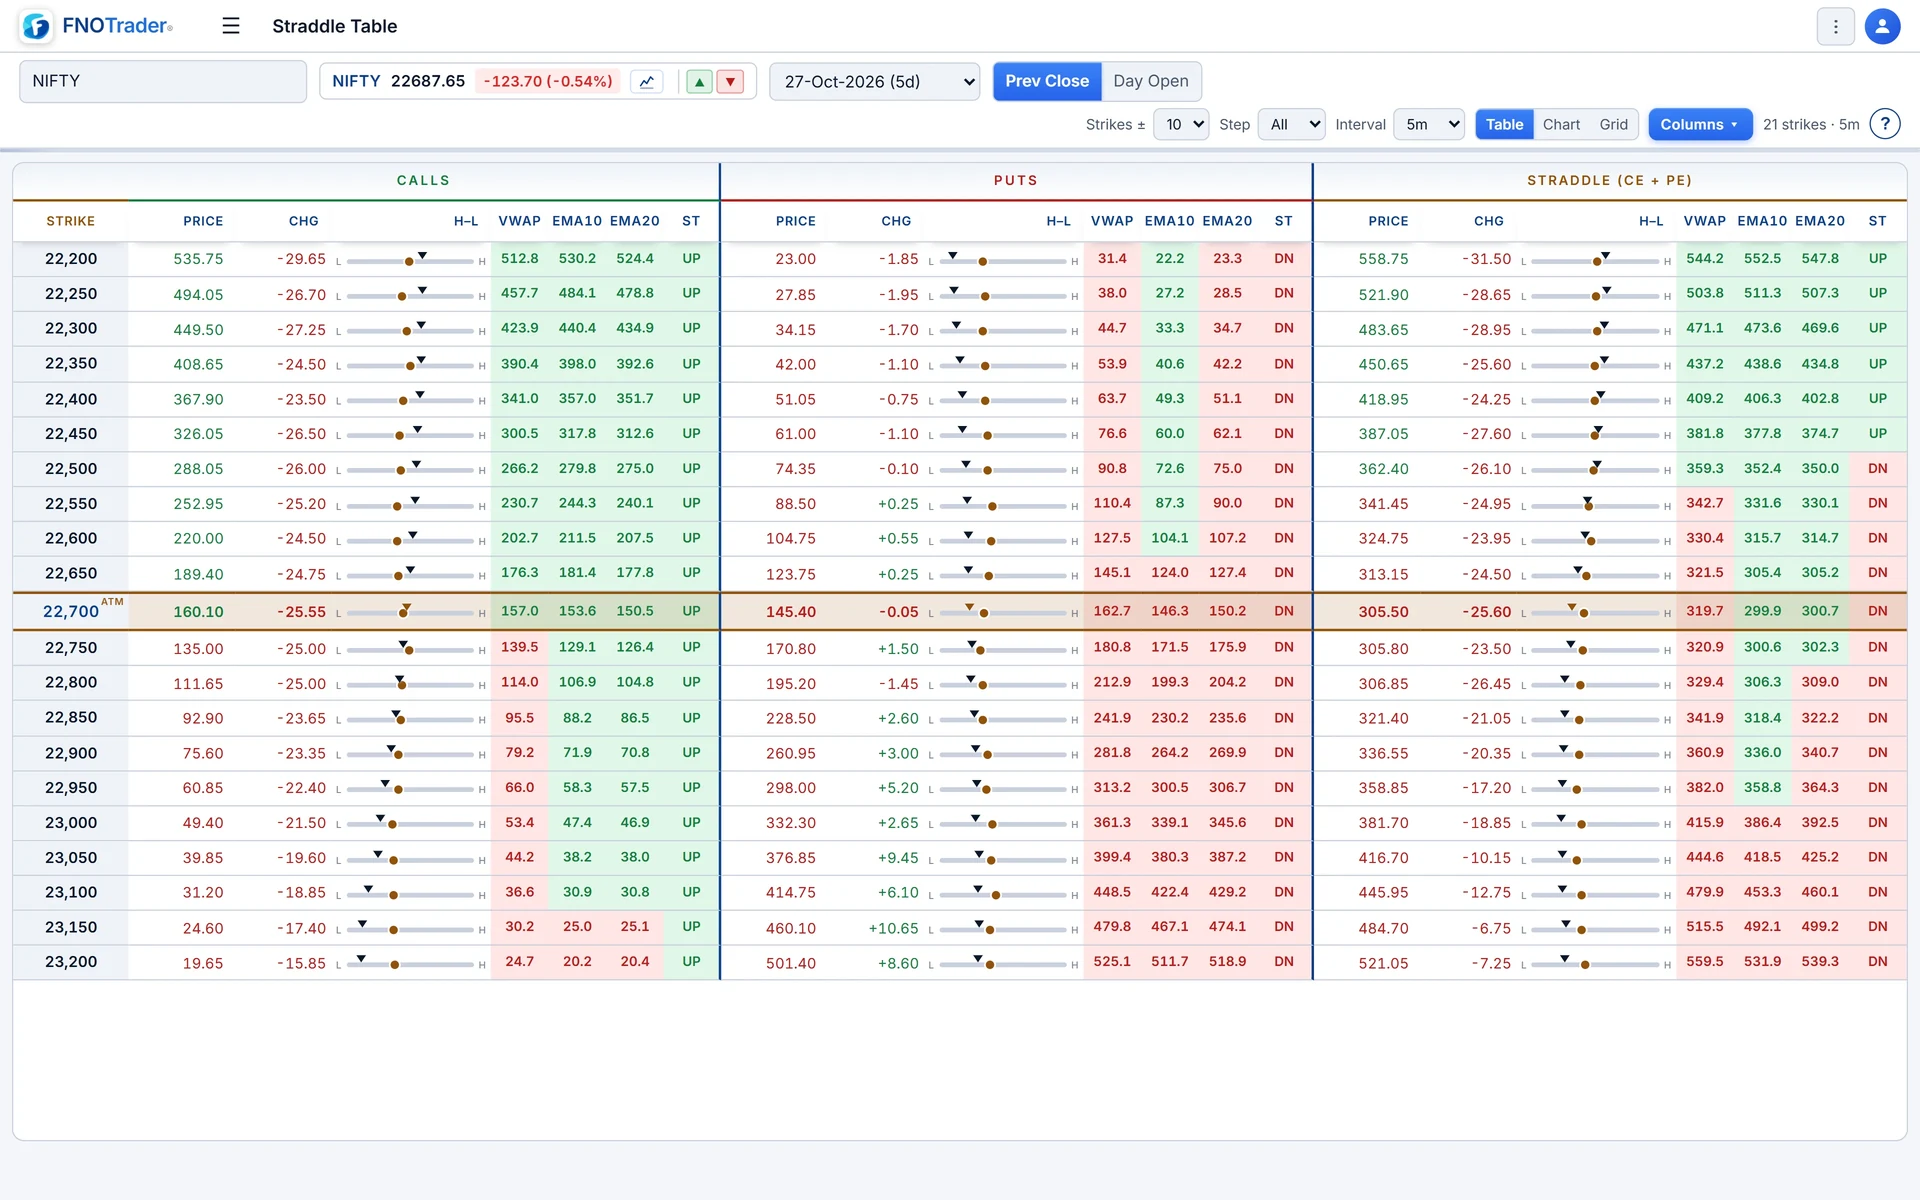Click Calls PRICE column header
The width and height of the screenshot is (1920, 1200).
(x=203, y=221)
